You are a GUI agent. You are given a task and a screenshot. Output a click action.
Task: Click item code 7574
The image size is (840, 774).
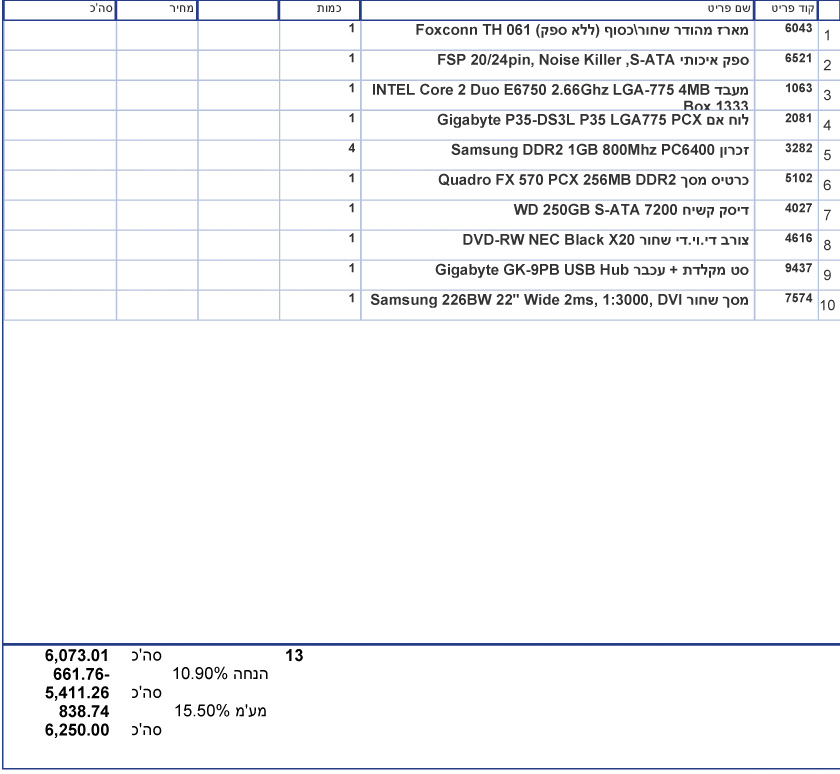pyautogui.click(x=798, y=298)
